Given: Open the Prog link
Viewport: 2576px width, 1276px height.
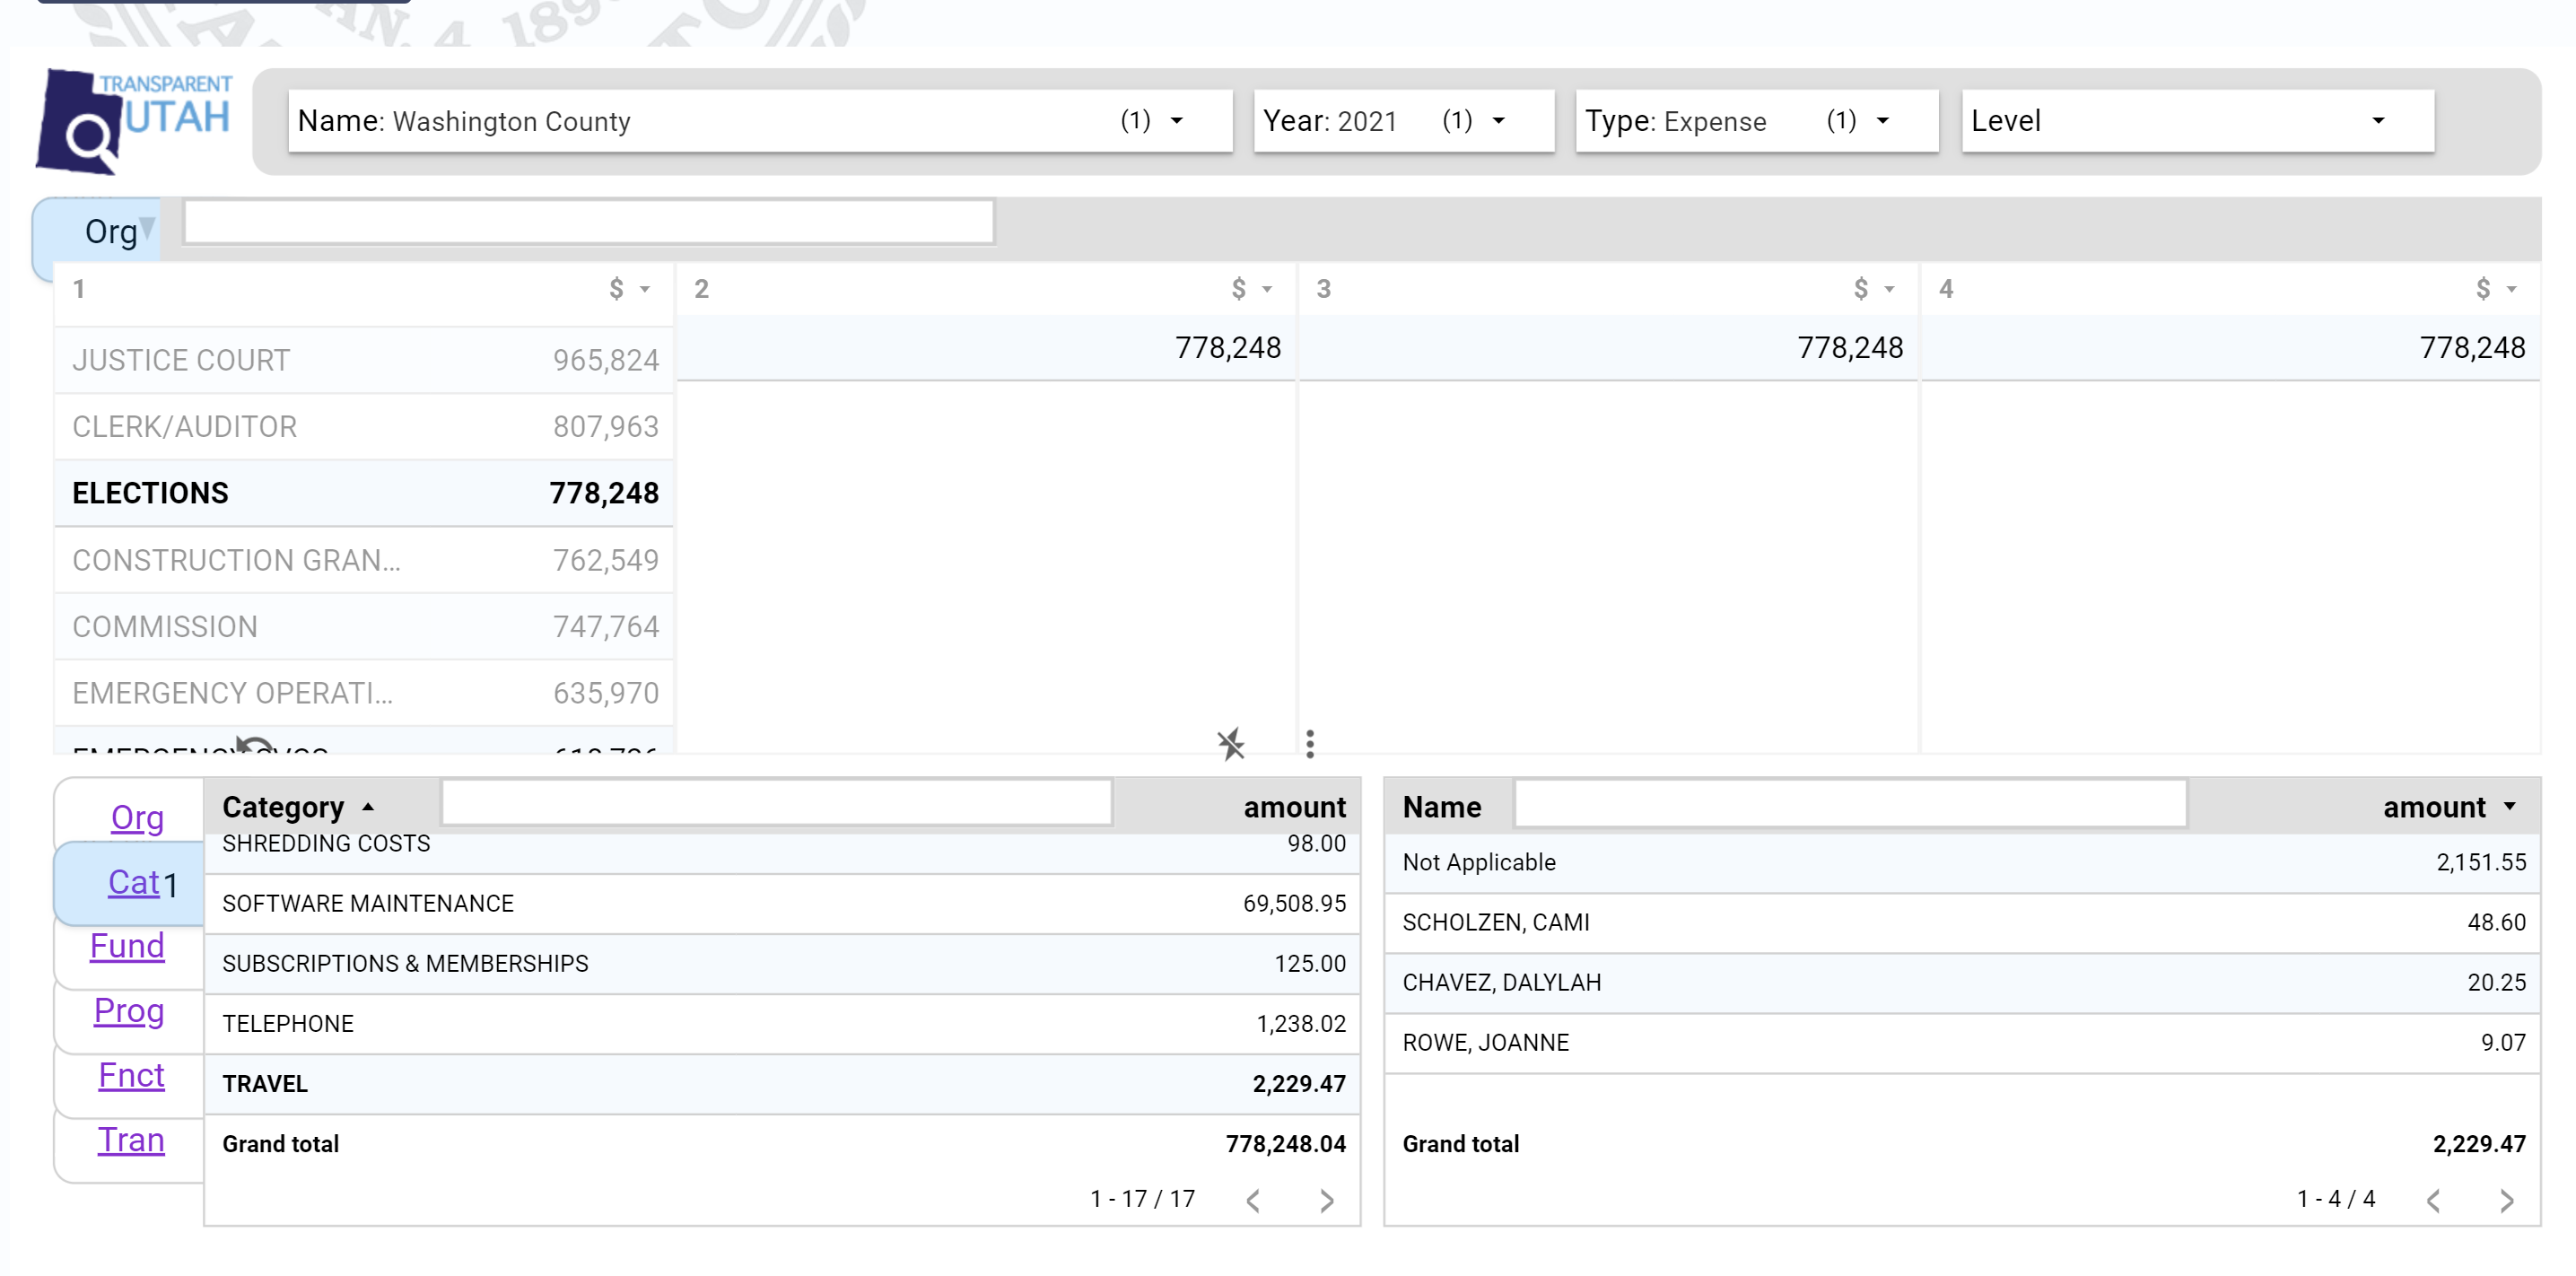Looking at the screenshot, I should coord(129,1011).
